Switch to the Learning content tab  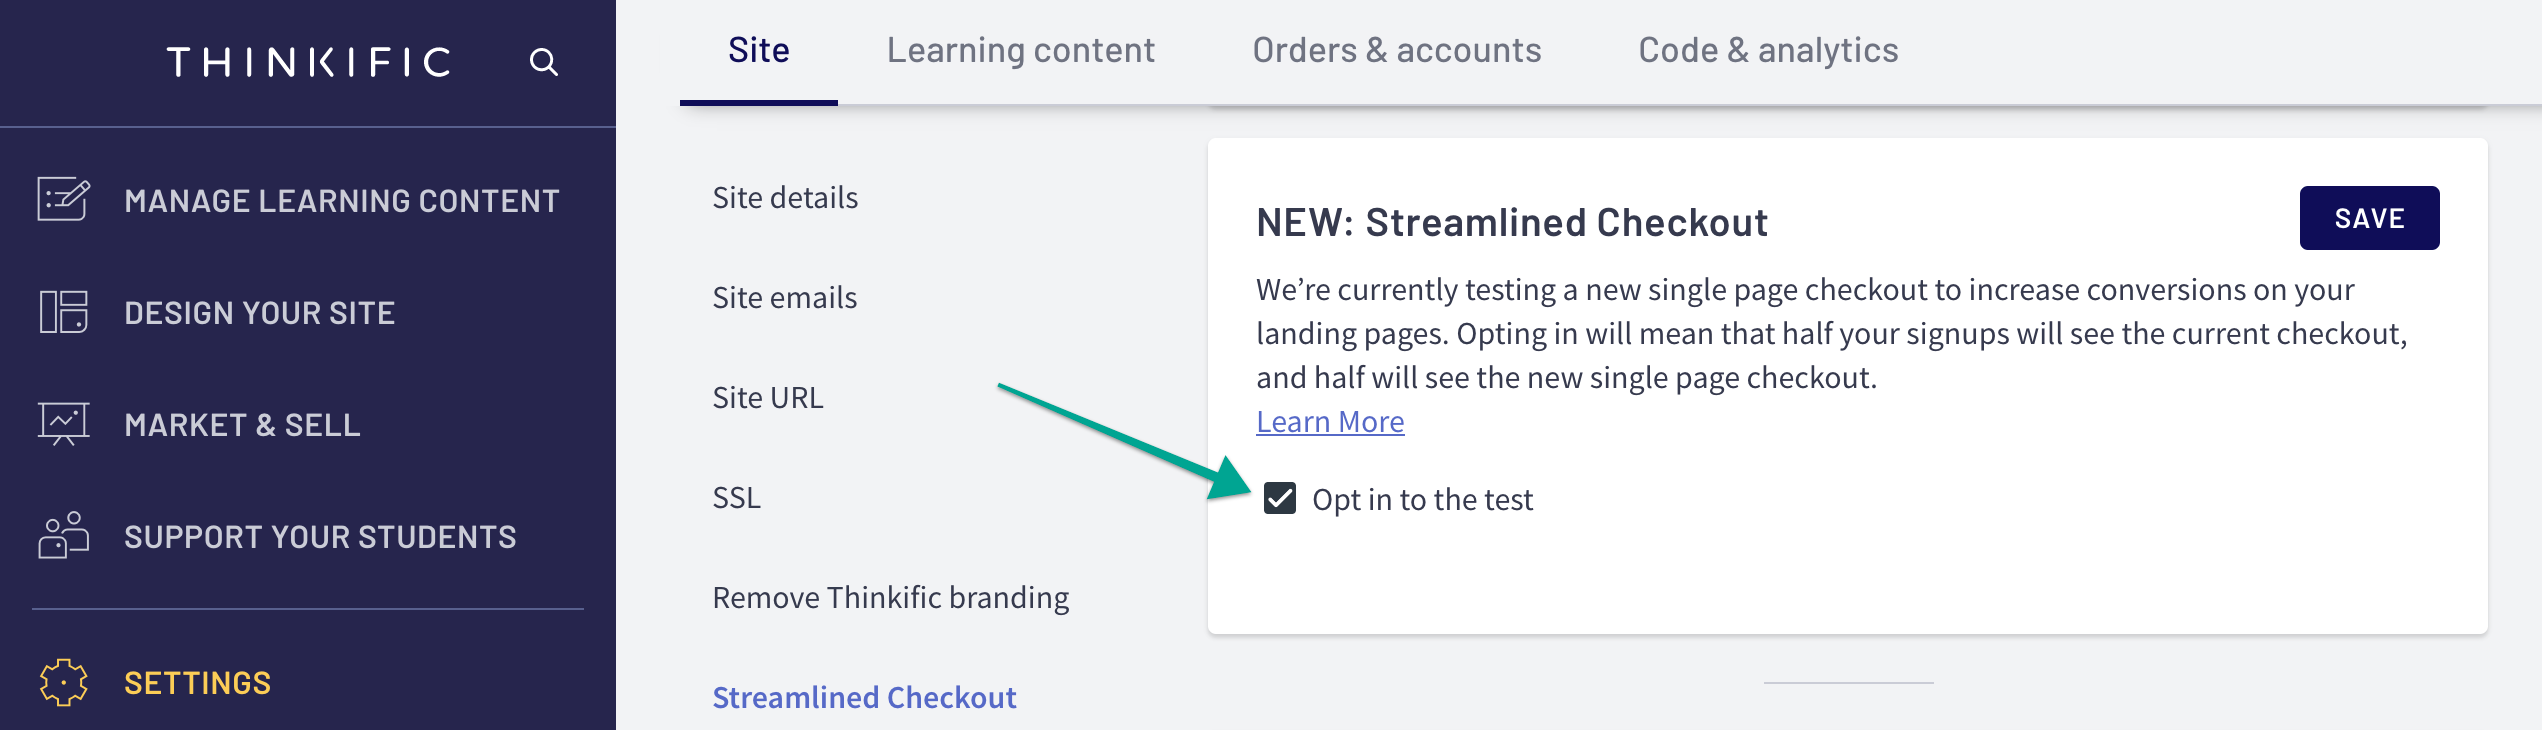(1020, 50)
